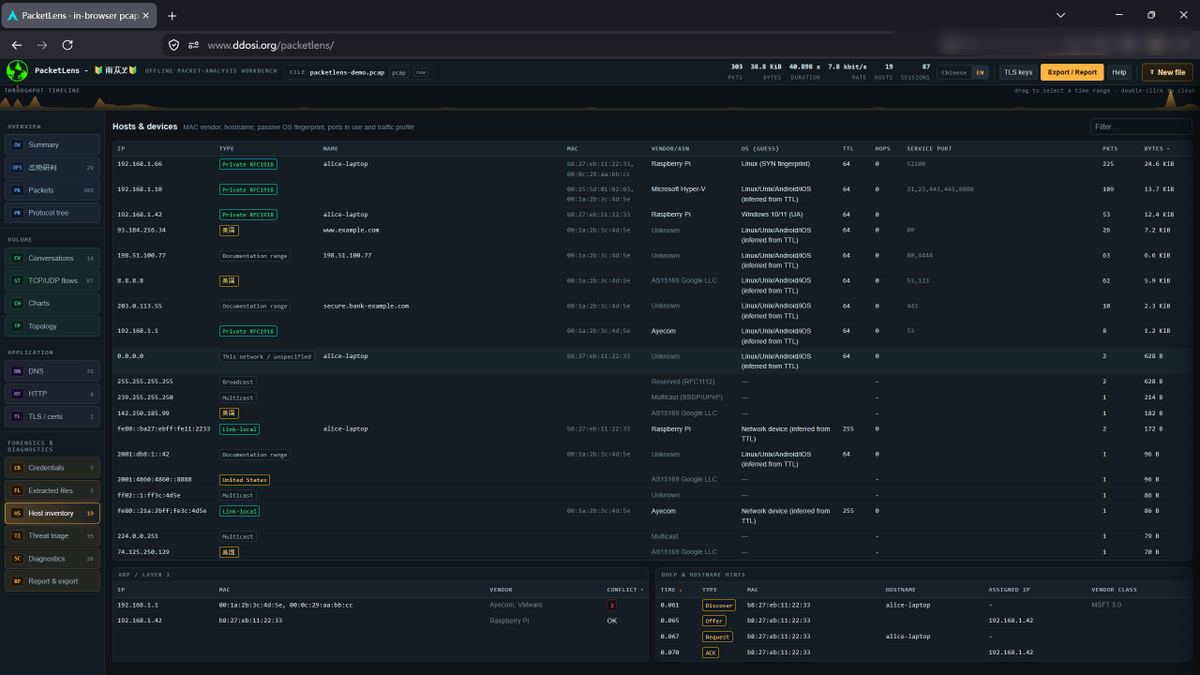
Task: Open the Conversations section
Action: tap(52, 258)
